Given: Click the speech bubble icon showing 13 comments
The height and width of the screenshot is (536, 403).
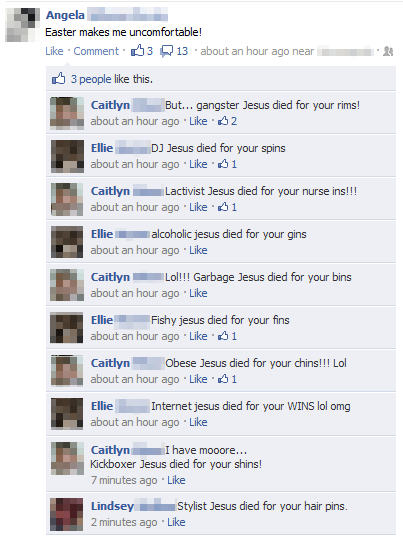Looking at the screenshot, I should (167, 51).
